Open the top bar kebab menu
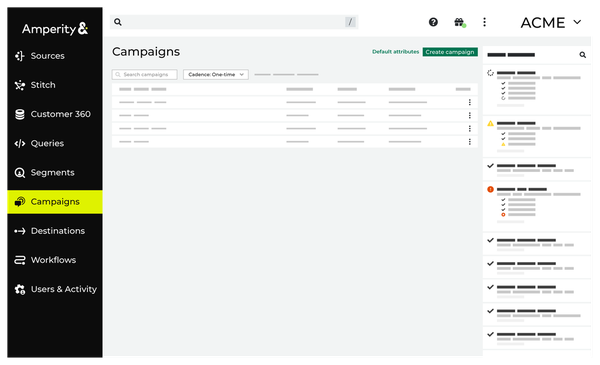Viewport: 600px width, 365px height. pos(484,22)
